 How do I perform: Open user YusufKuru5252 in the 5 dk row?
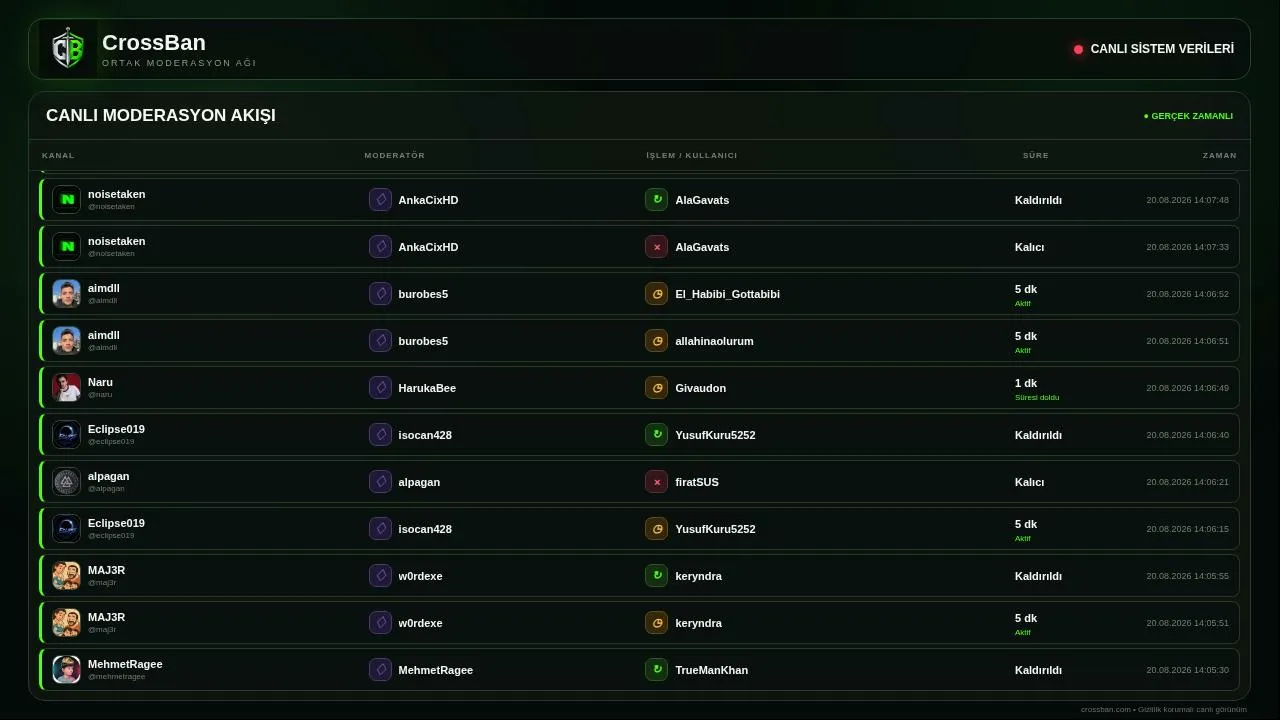[715, 529]
